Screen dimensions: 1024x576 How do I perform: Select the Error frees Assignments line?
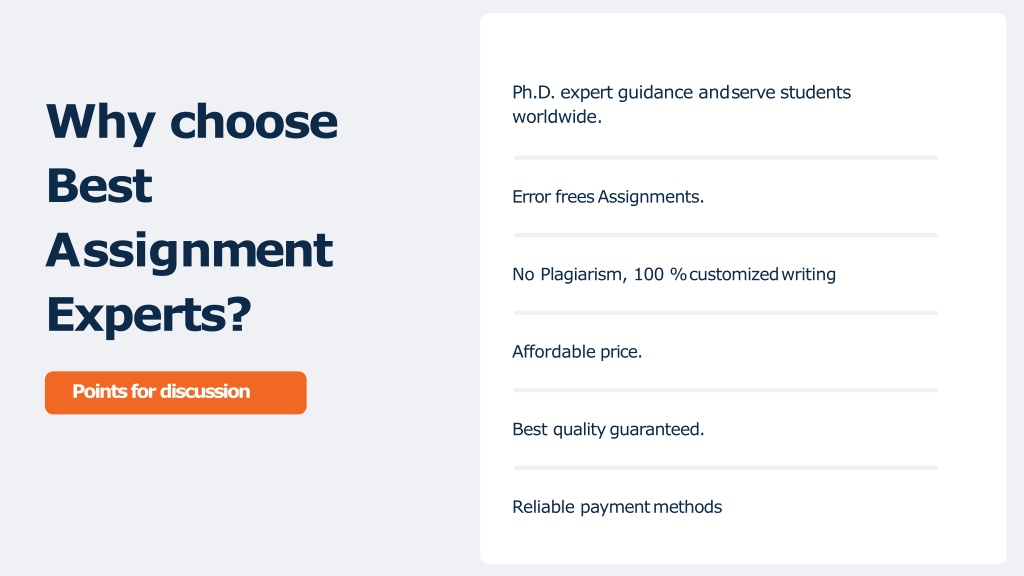click(608, 197)
